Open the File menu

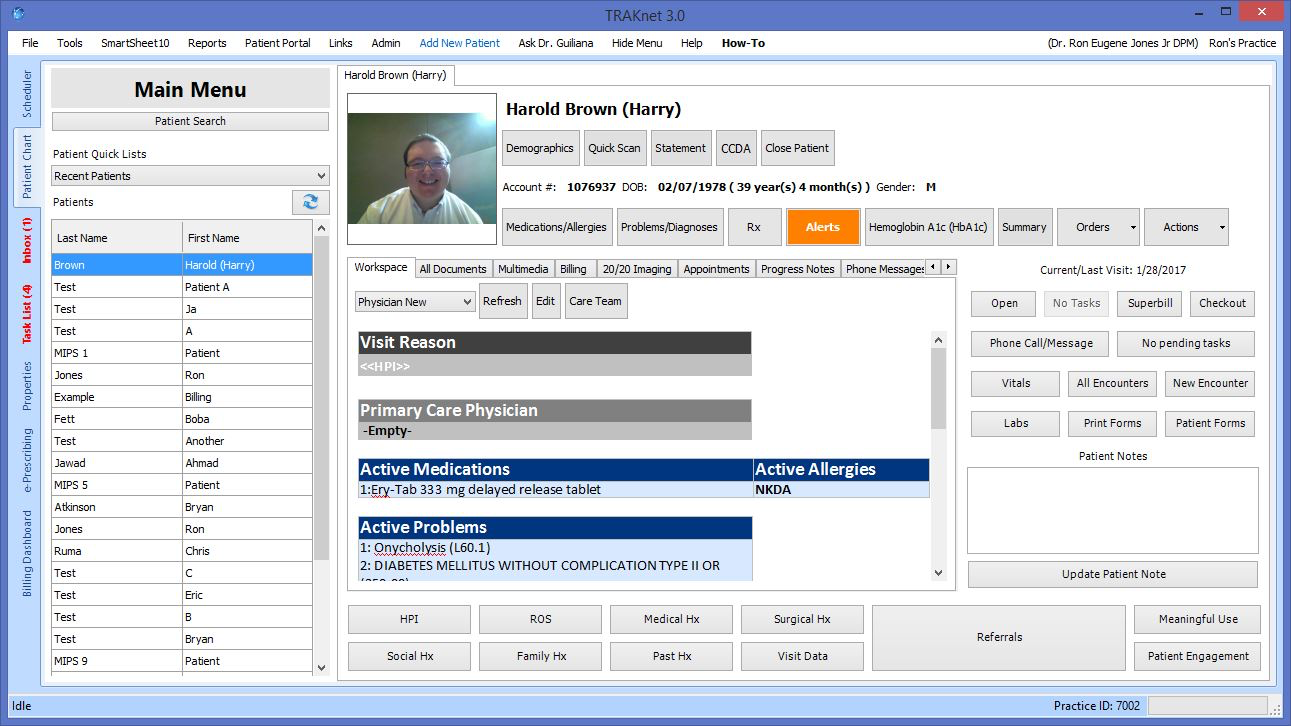pyautogui.click(x=30, y=43)
